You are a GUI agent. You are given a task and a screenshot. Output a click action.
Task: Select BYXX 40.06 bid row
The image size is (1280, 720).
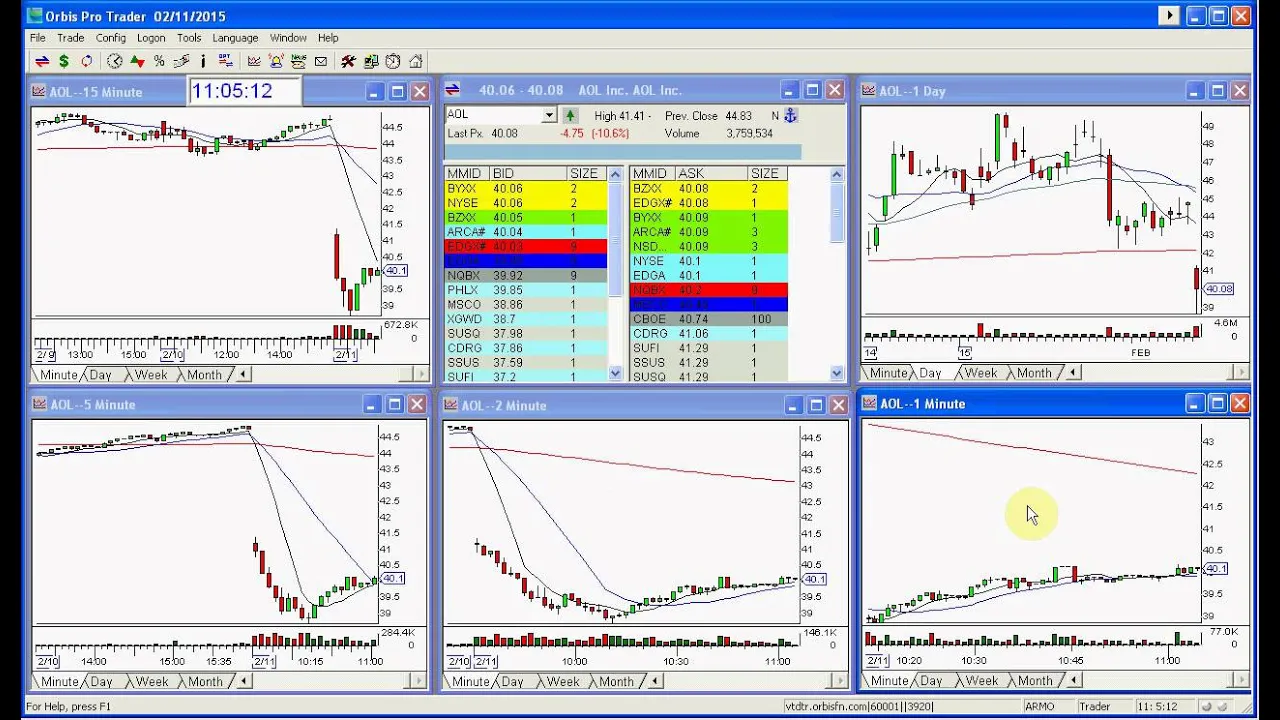[526, 189]
